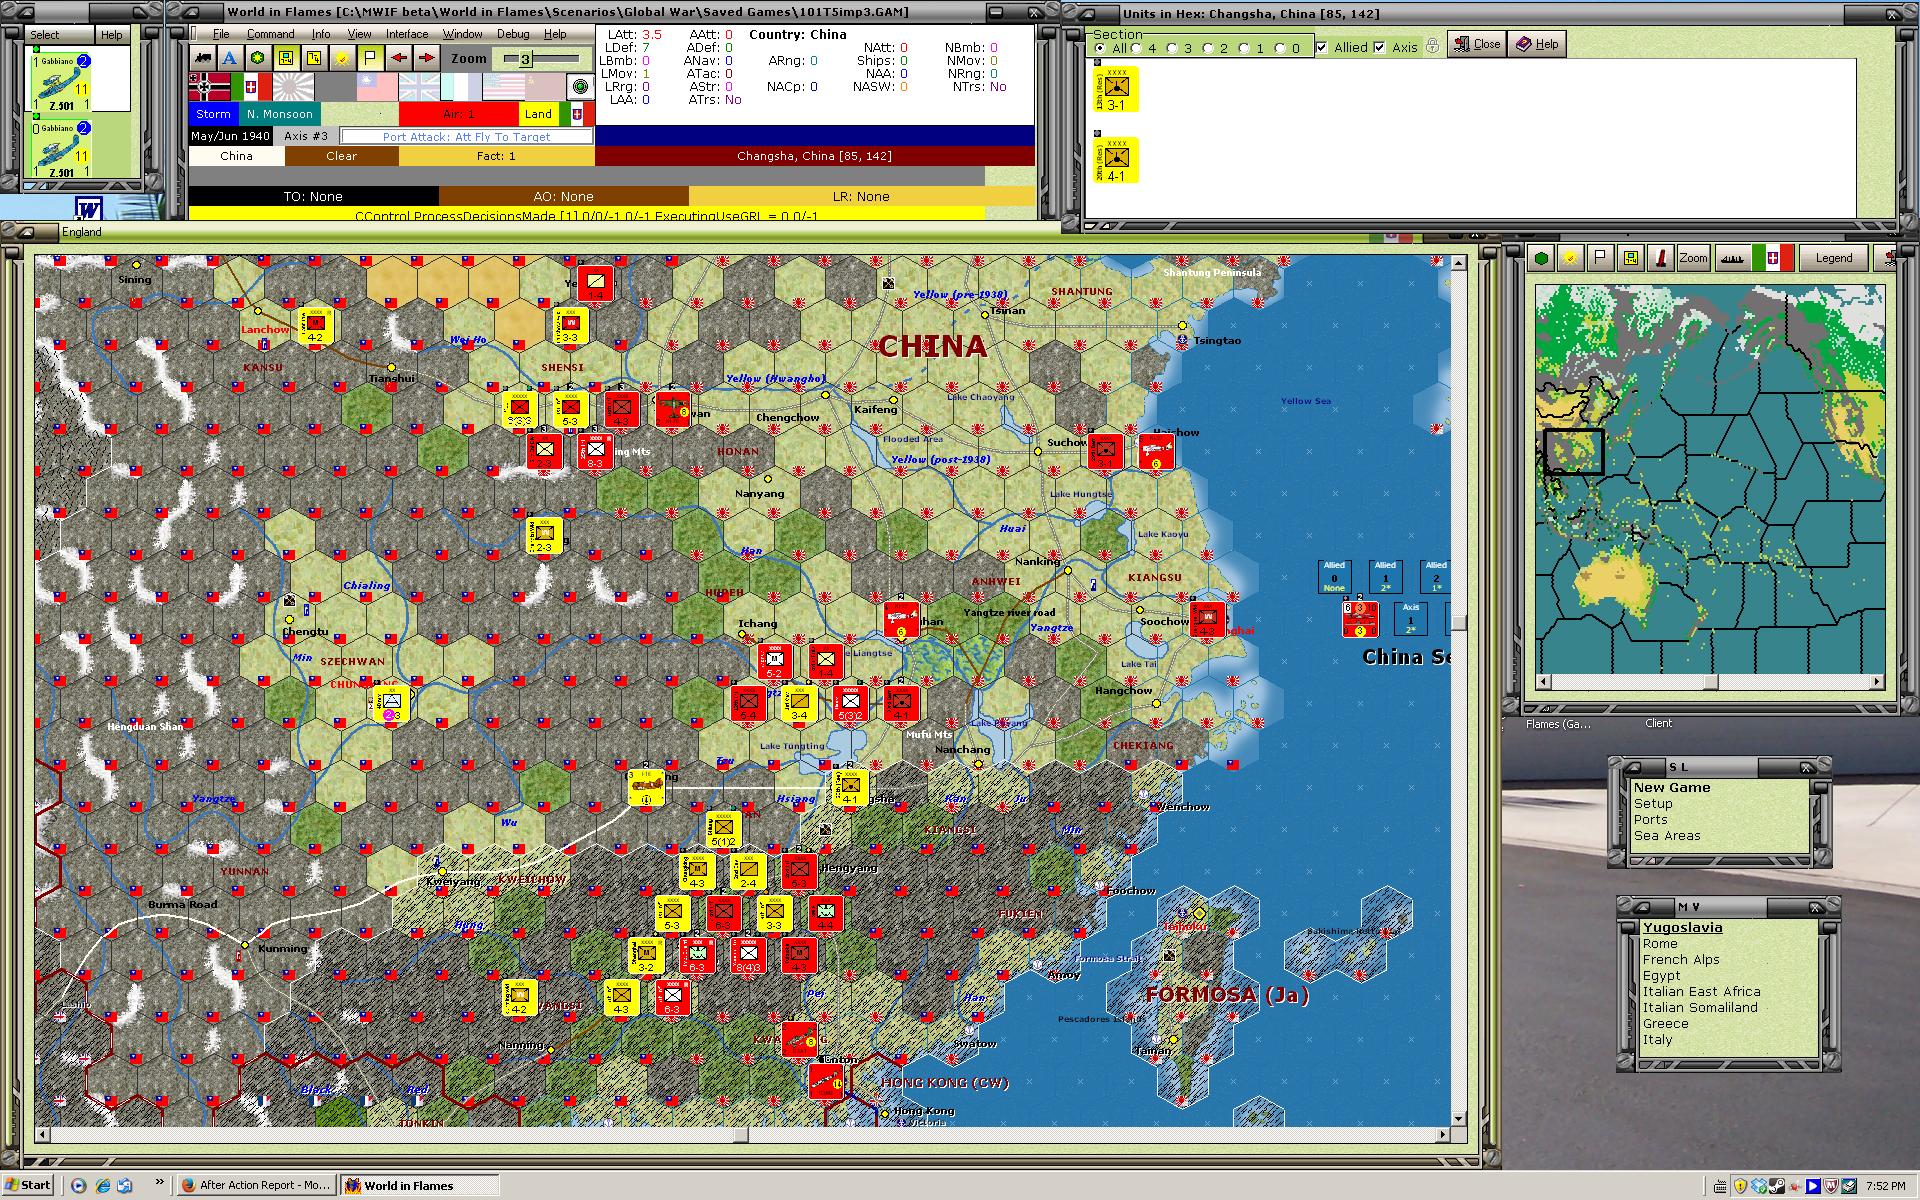Image resolution: width=1920 pixels, height=1200 pixels.
Task: Select the 20th 4-1 unit counter in Units in Hex
Action: (x=1116, y=161)
